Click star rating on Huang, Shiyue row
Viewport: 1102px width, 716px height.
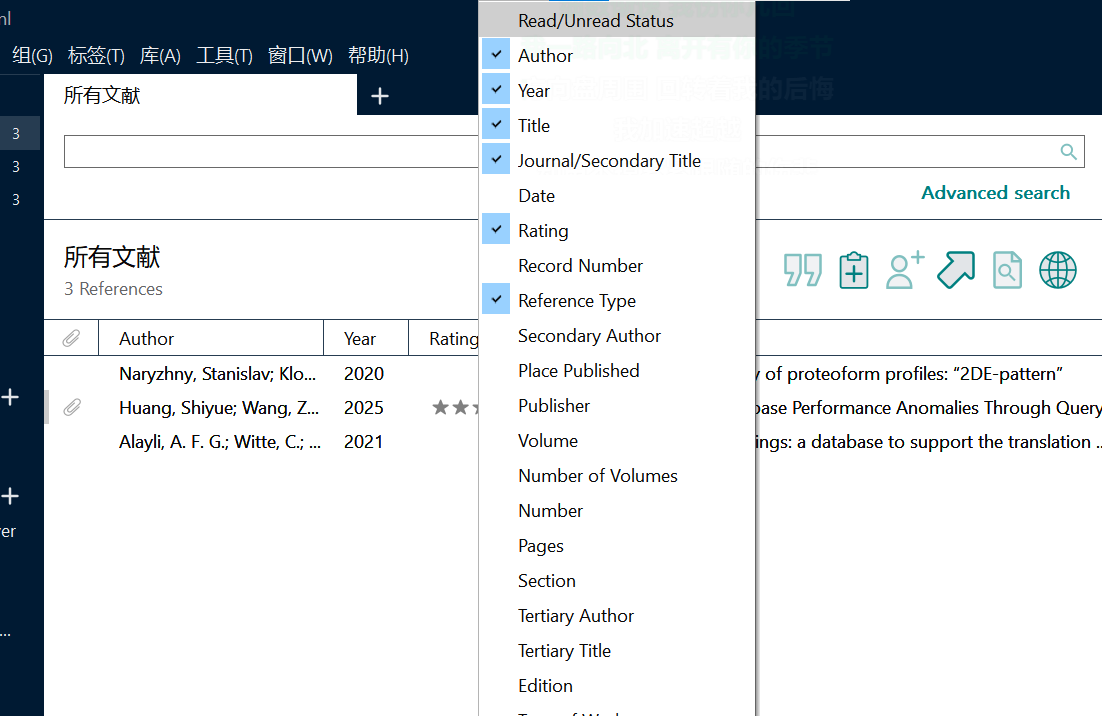click(454, 408)
